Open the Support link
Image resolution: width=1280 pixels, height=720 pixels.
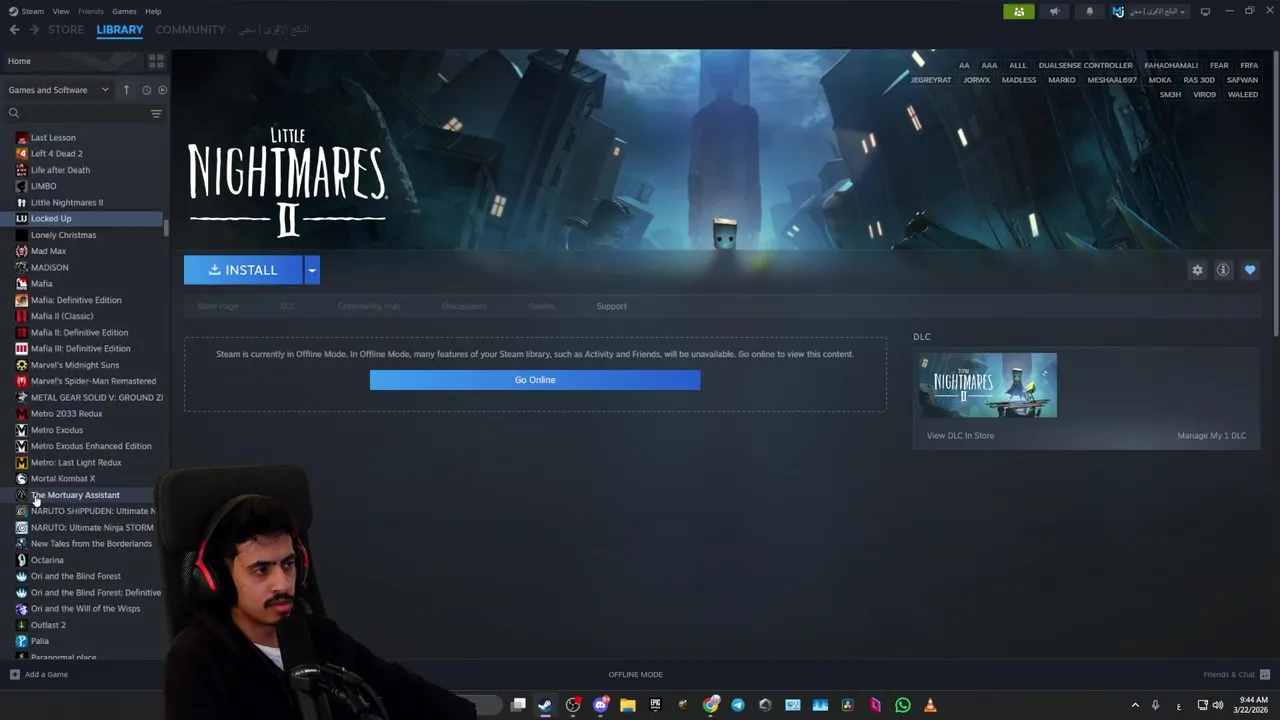click(611, 306)
